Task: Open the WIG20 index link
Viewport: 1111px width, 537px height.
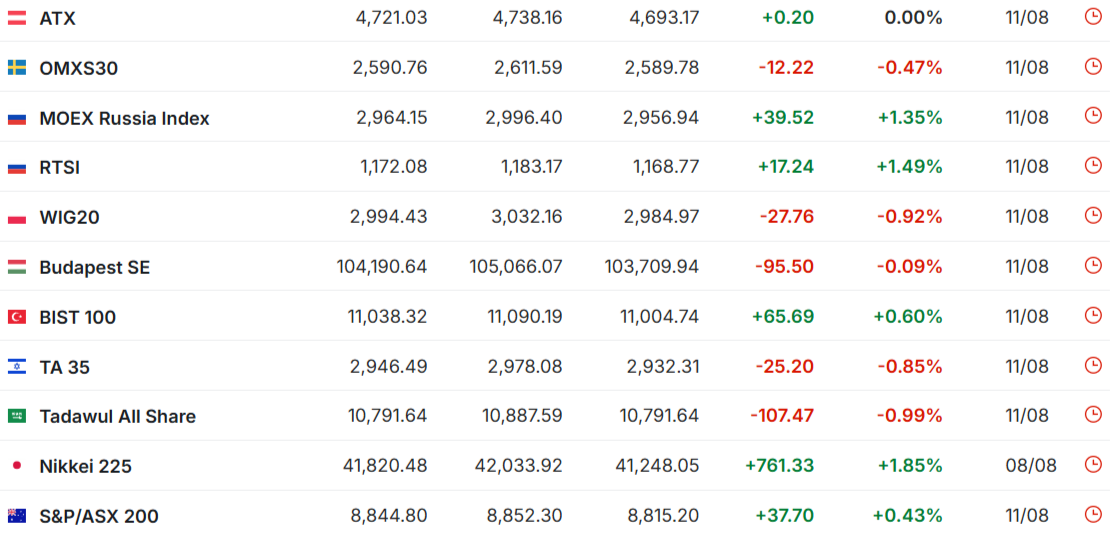Action: click(69, 217)
